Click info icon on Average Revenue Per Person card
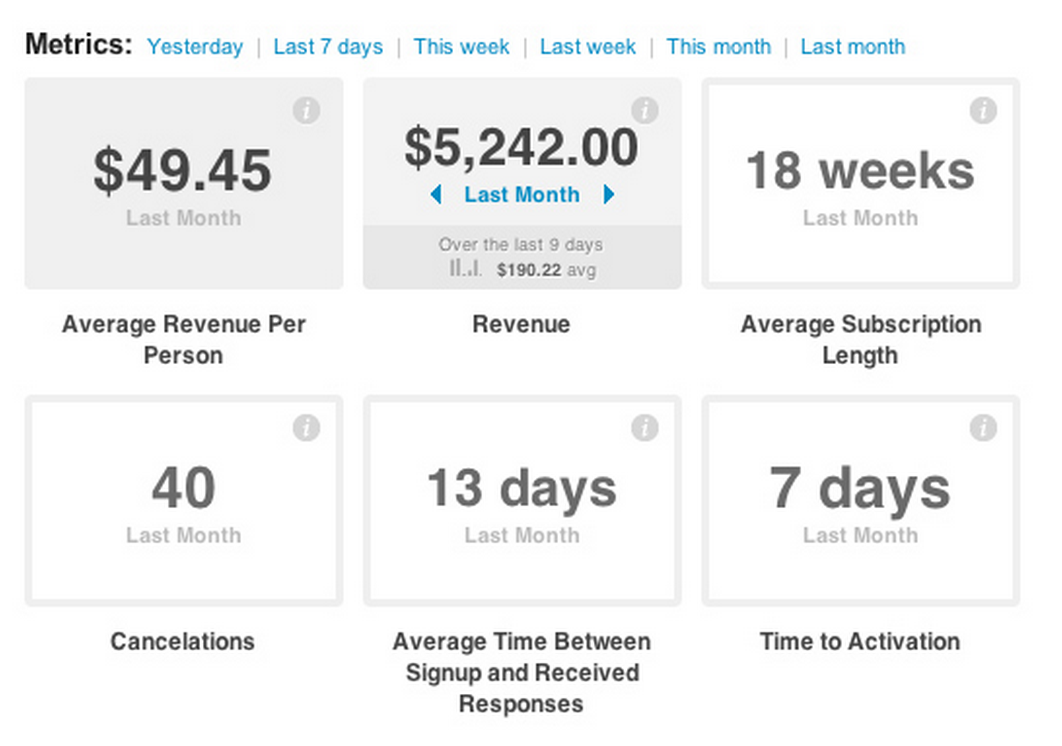Screen dimensions: 1062x746 point(307,111)
